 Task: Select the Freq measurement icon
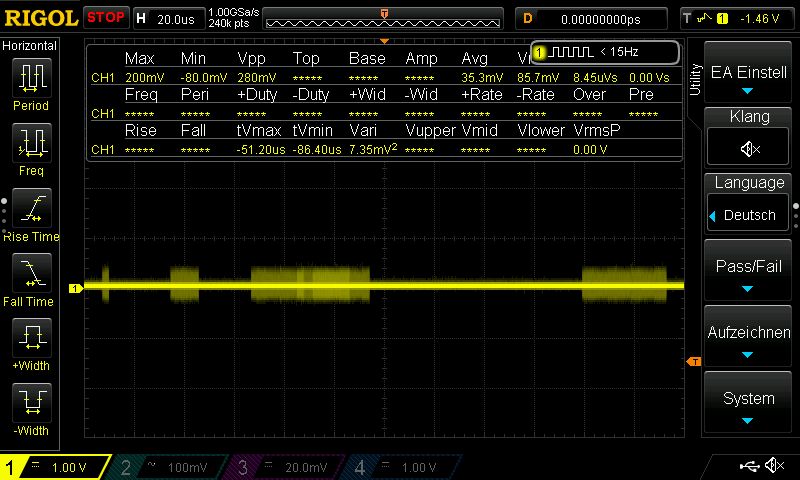(x=31, y=146)
